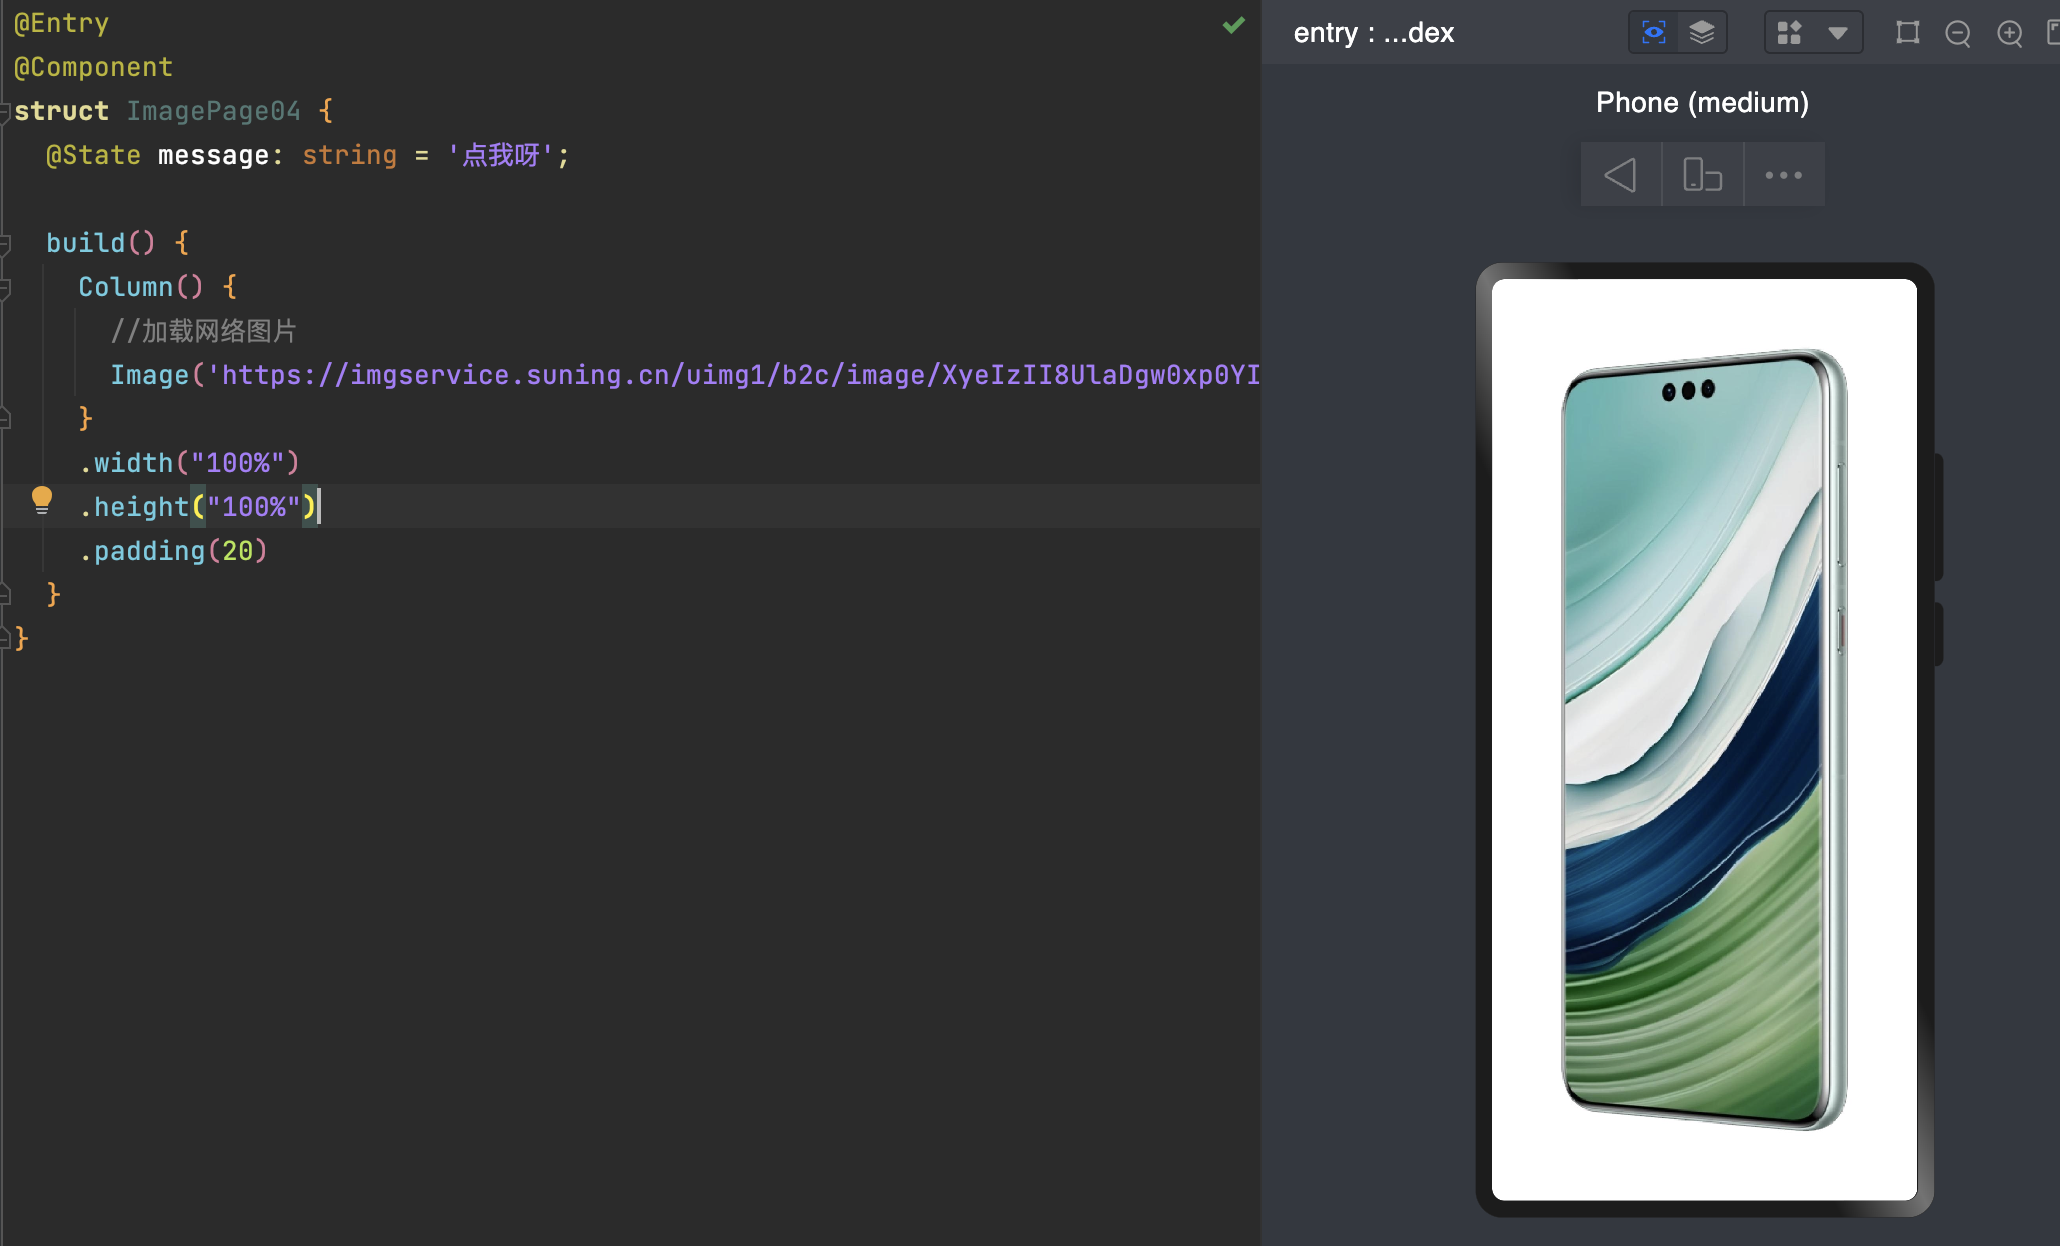
Task: Toggle the 3D layers view icon
Action: (1702, 33)
